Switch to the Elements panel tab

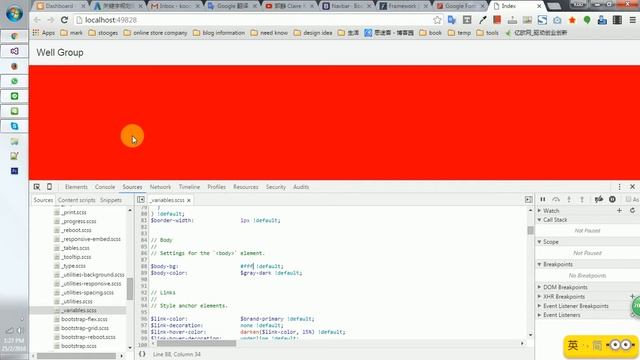tap(76, 187)
